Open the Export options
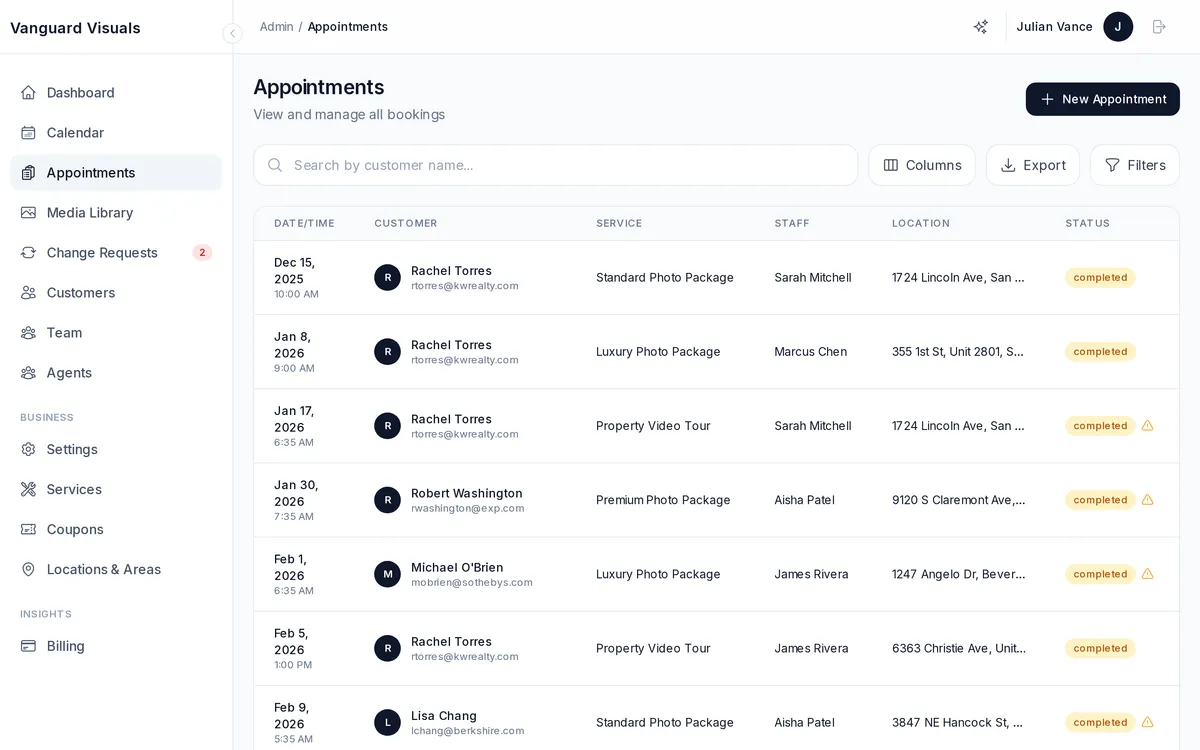1200x750 pixels. coord(1032,165)
